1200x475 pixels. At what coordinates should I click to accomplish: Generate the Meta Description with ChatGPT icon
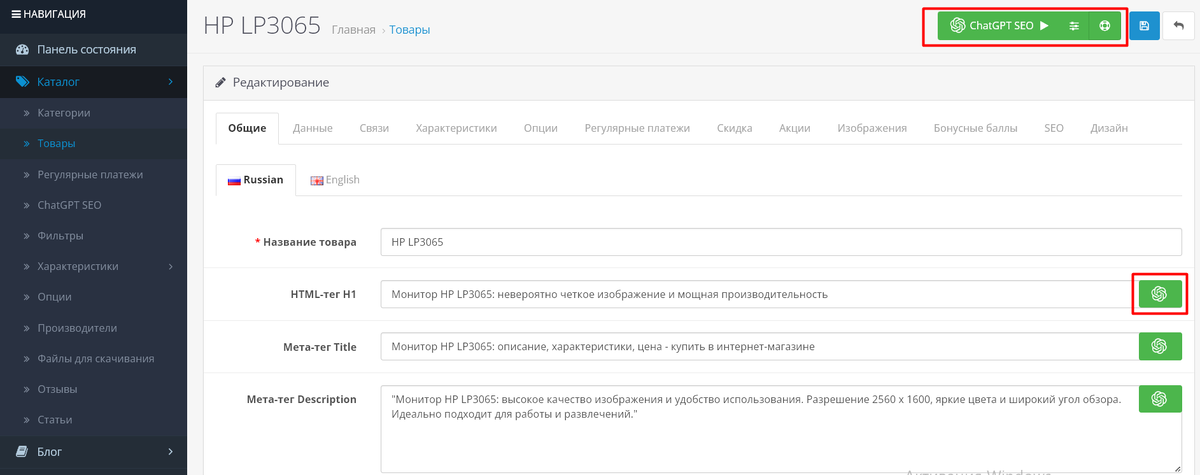pyautogui.click(x=1160, y=399)
